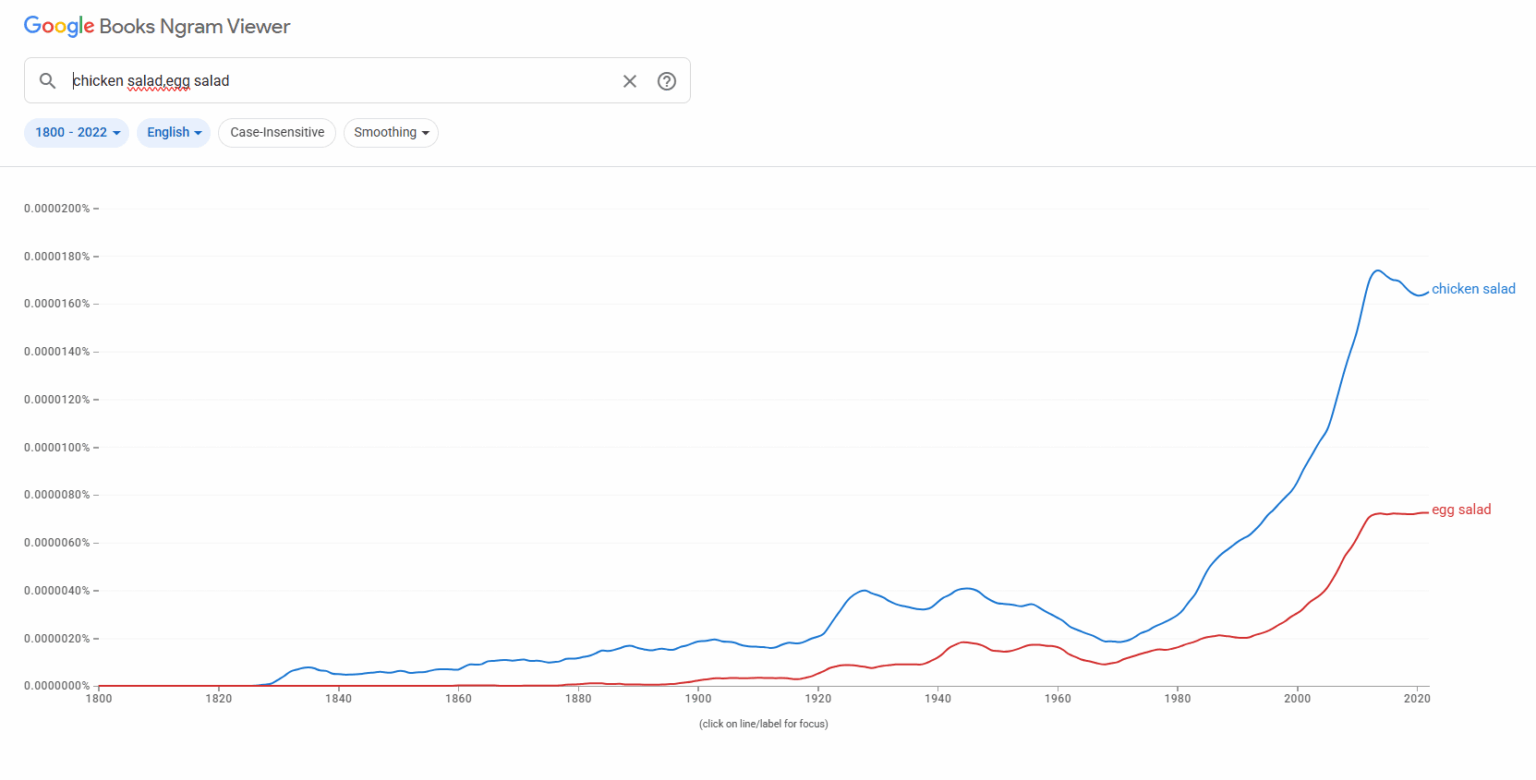Viewport: 1536px width, 780px height.
Task: Focus the chicken salad line label
Action: tap(1473, 289)
